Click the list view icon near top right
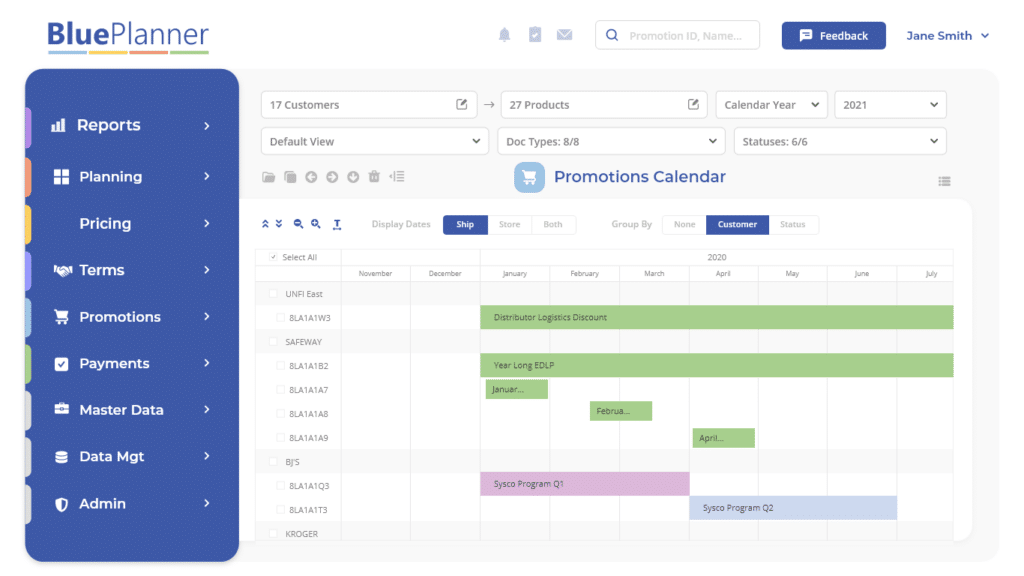This screenshot has height=576, width=1024. click(945, 181)
